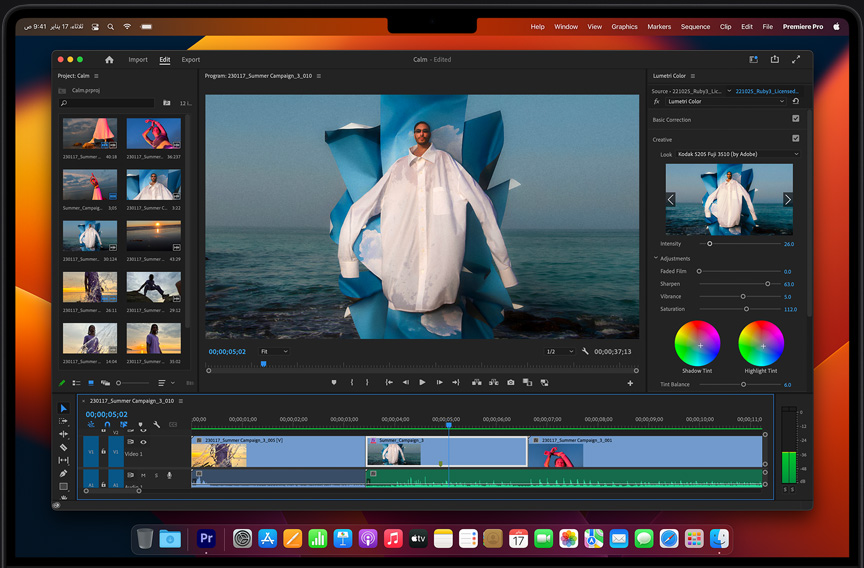Open the timeline wrench settings
864x568 pixels.
tap(157, 425)
